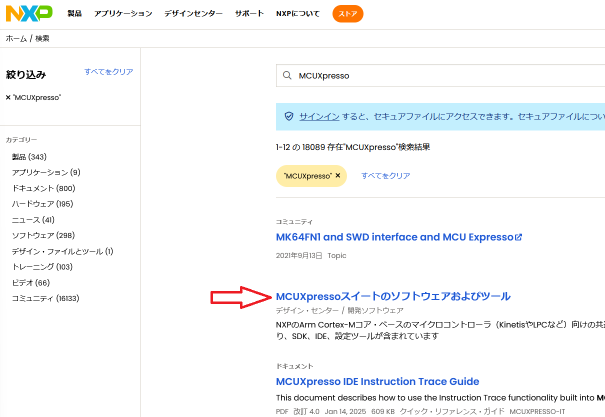Open the サポート menu
The image size is (605, 417).
point(249,14)
